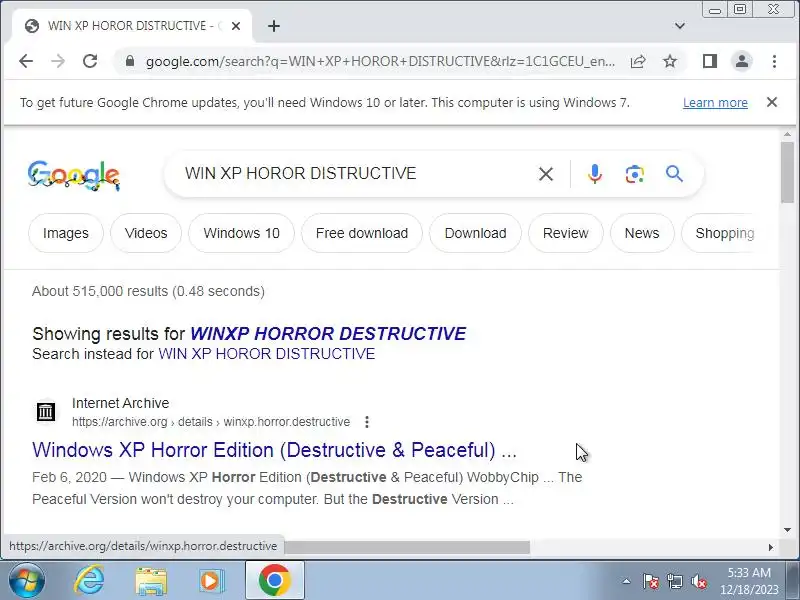Image resolution: width=800 pixels, height=600 pixels.
Task: Go to Google homepage via logo
Action: tap(74, 175)
